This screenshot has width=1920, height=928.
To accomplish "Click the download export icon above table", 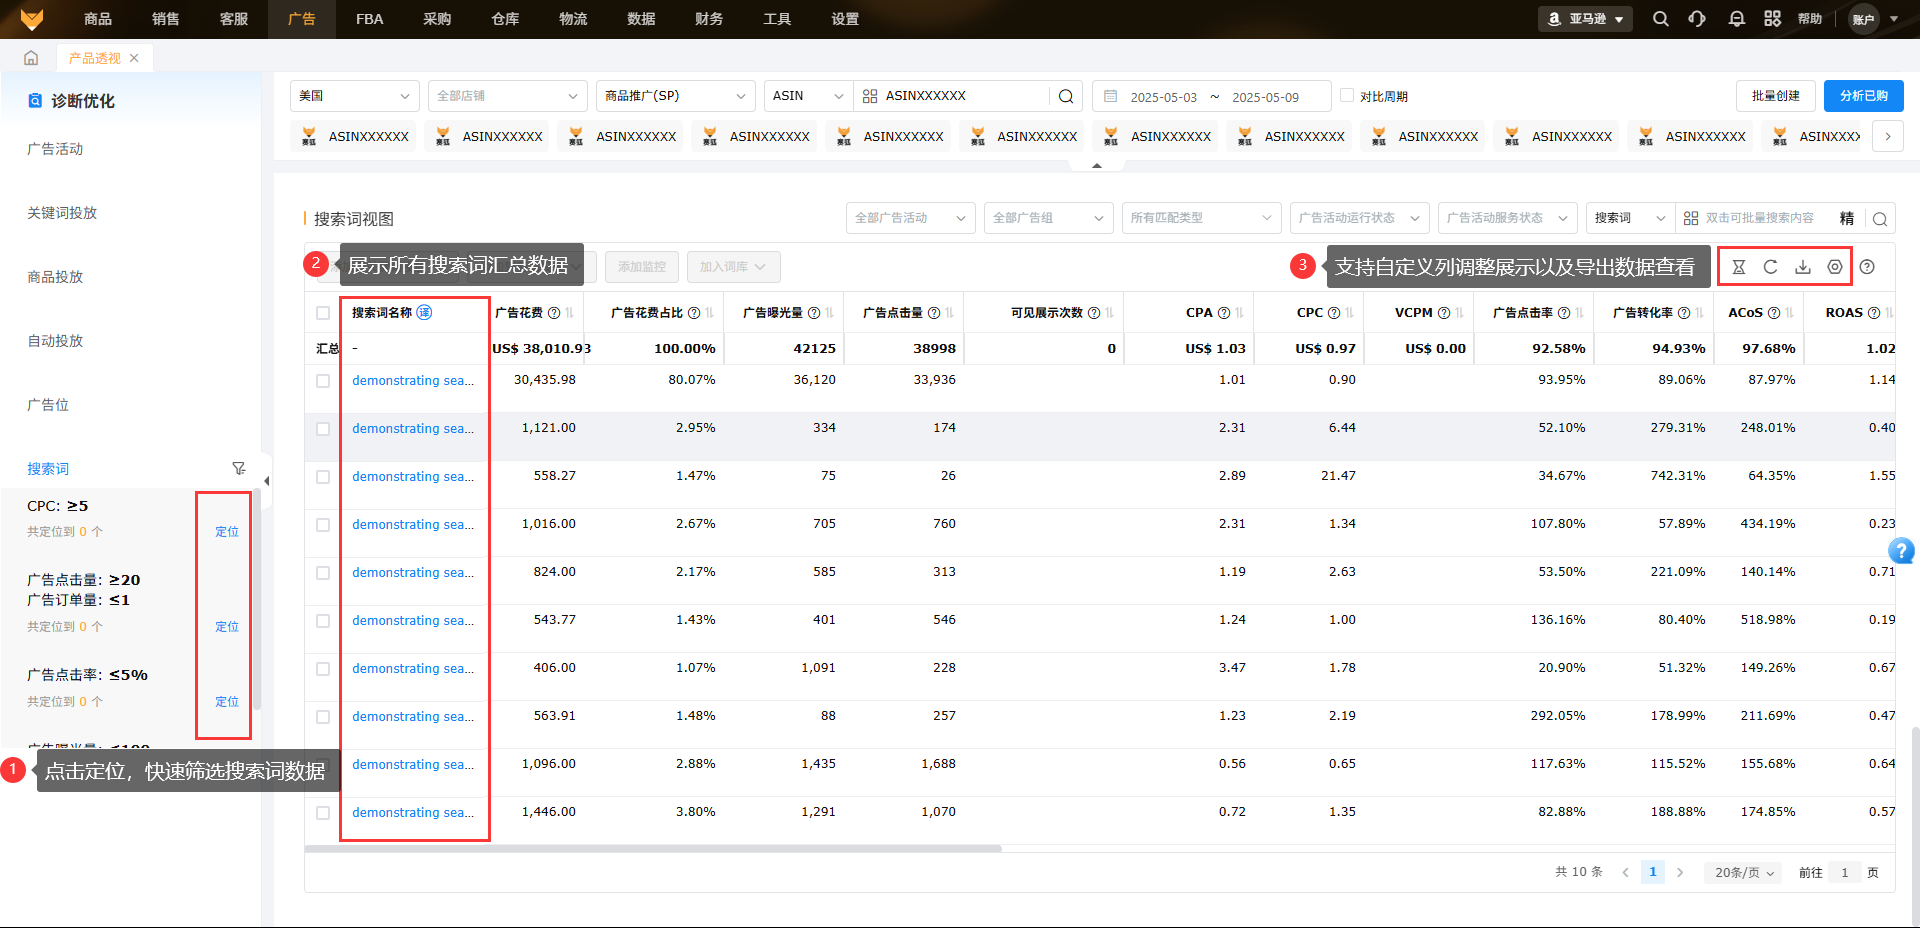I will coord(1802,267).
